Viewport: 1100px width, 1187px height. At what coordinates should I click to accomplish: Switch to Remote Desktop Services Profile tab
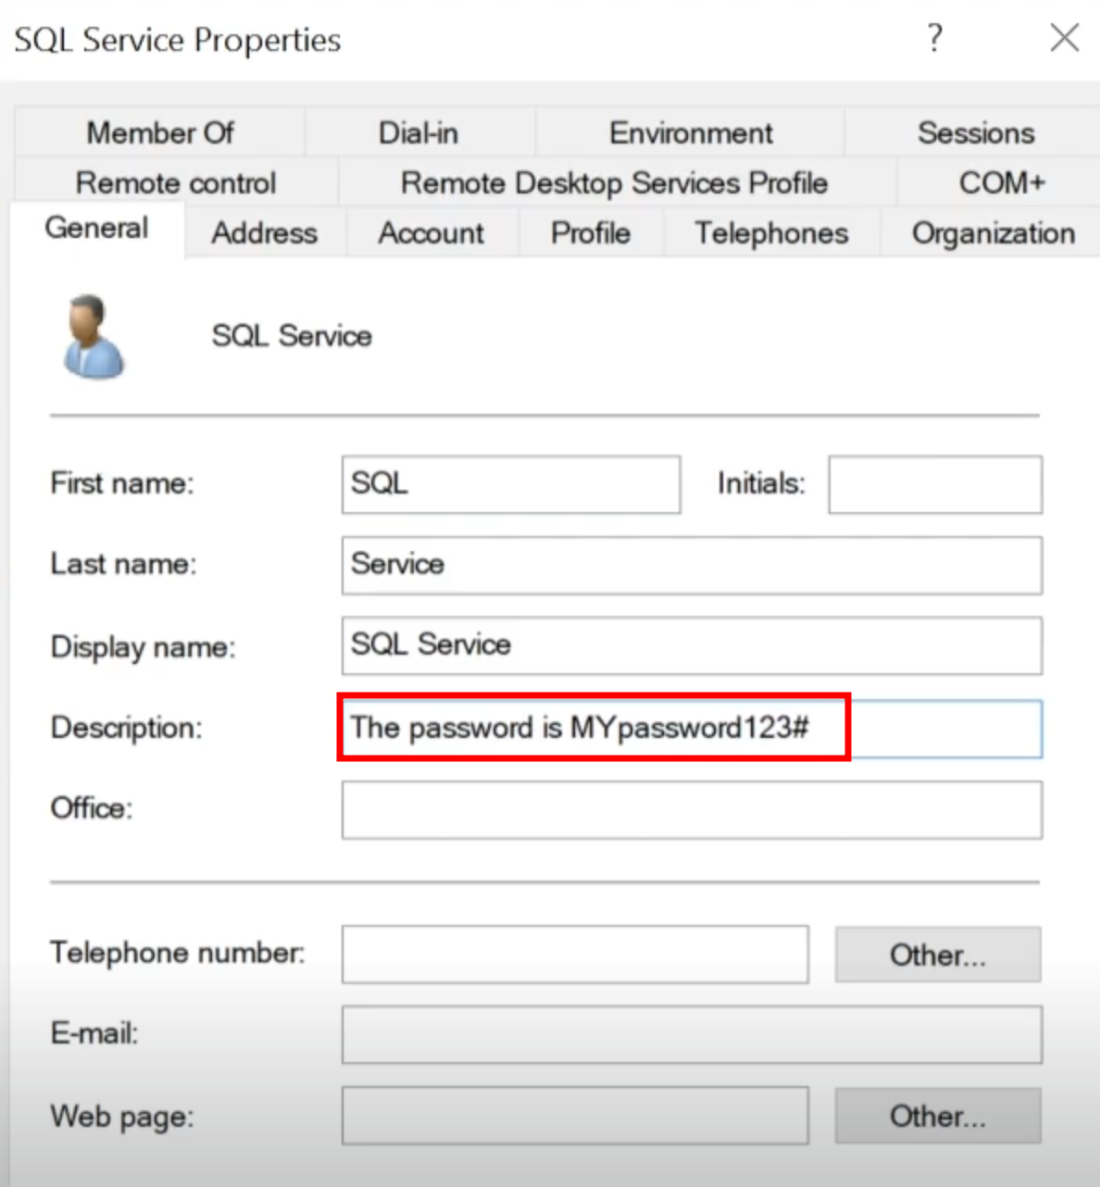(614, 183)
